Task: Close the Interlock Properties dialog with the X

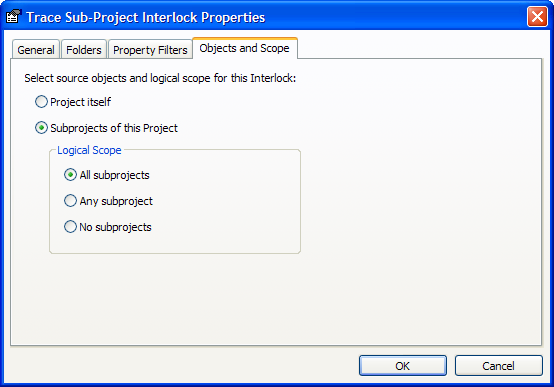Action: 537,16
